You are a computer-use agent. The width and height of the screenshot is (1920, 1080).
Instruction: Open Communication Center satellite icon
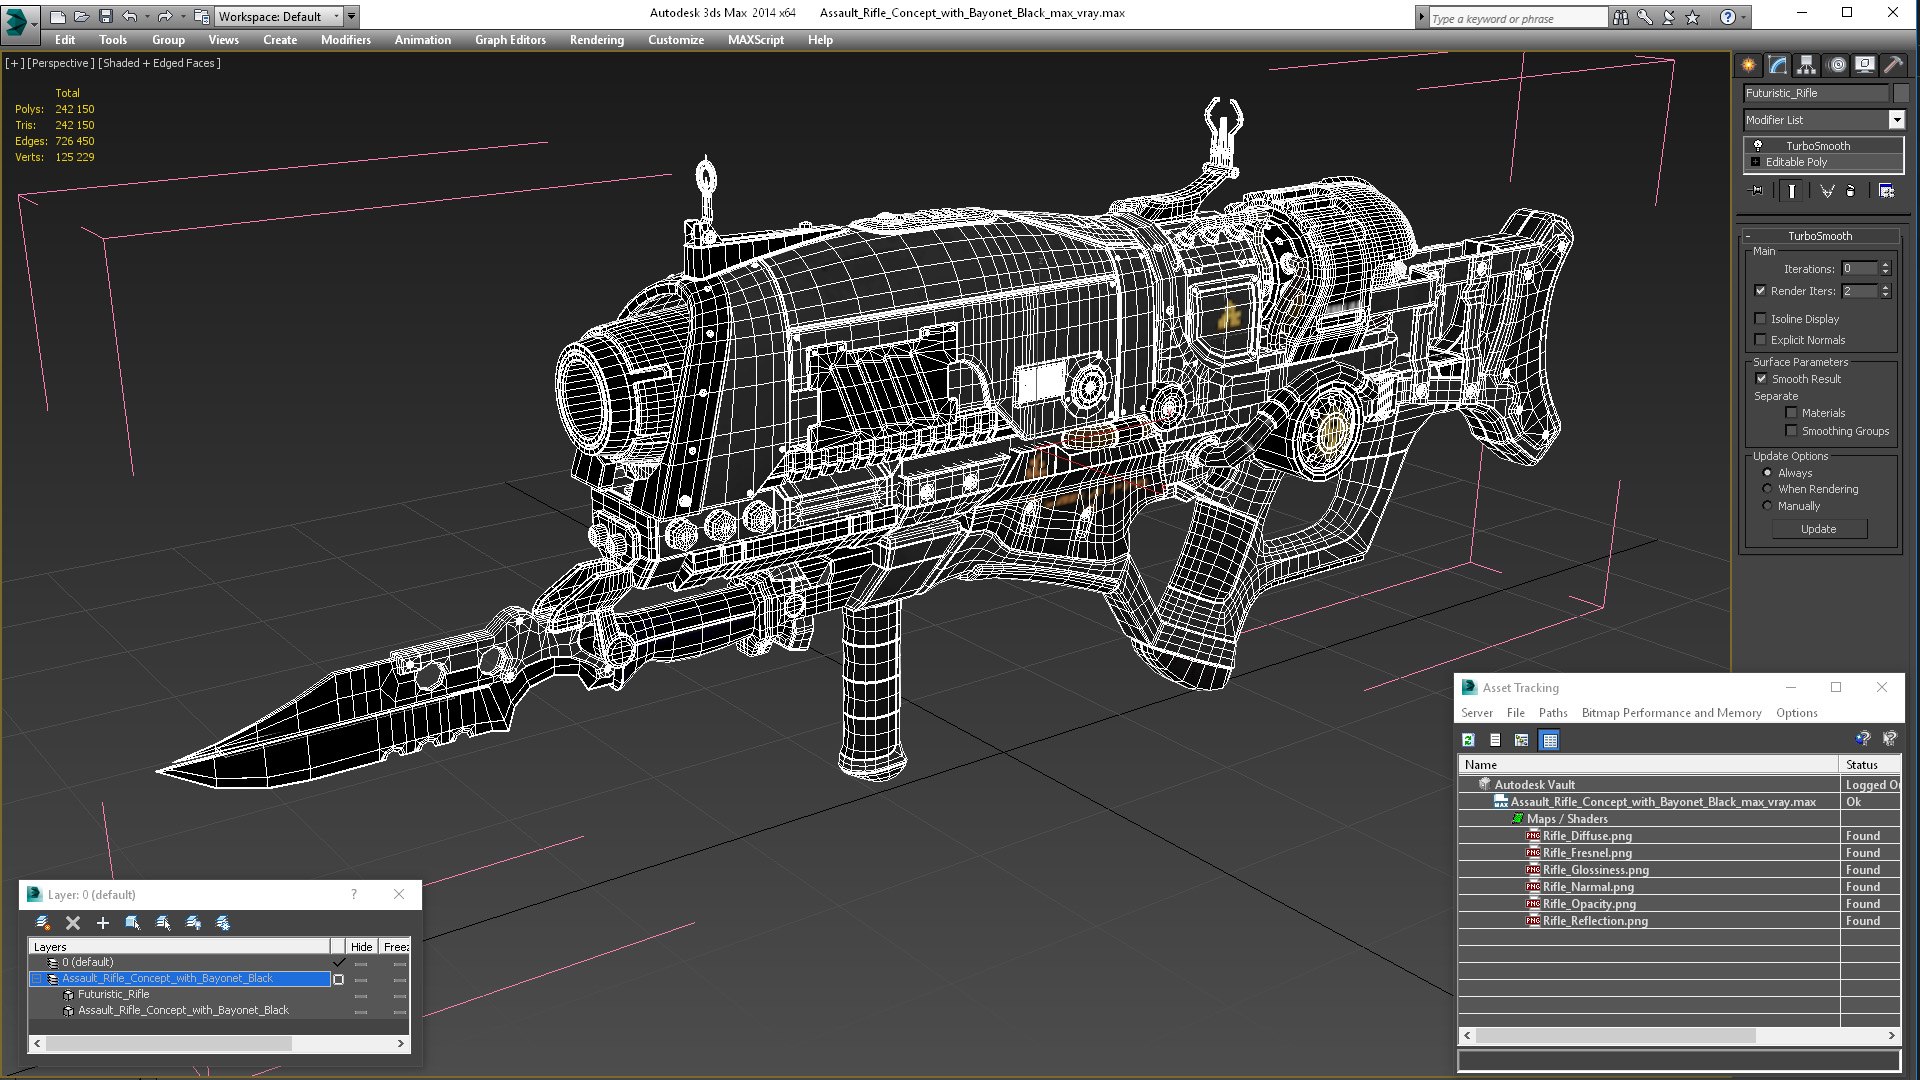(x=1669, y=17)
